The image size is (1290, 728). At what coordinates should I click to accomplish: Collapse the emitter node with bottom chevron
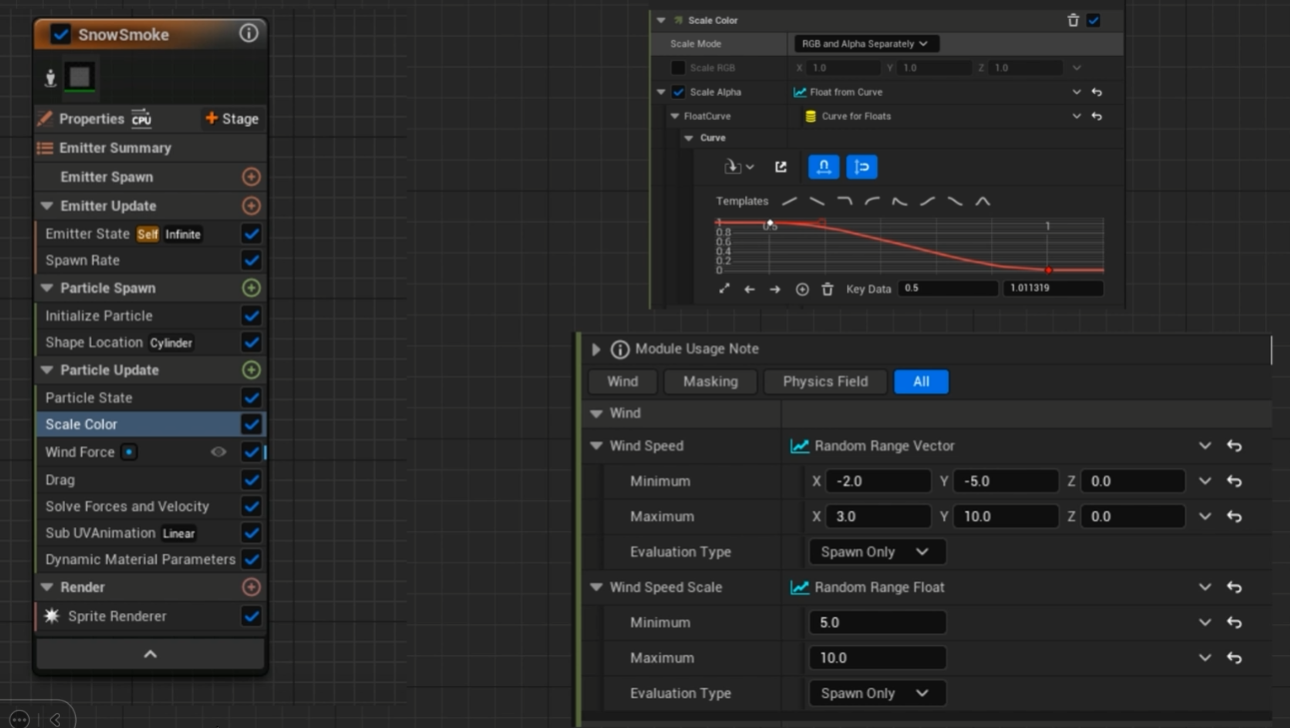[150, 654]
